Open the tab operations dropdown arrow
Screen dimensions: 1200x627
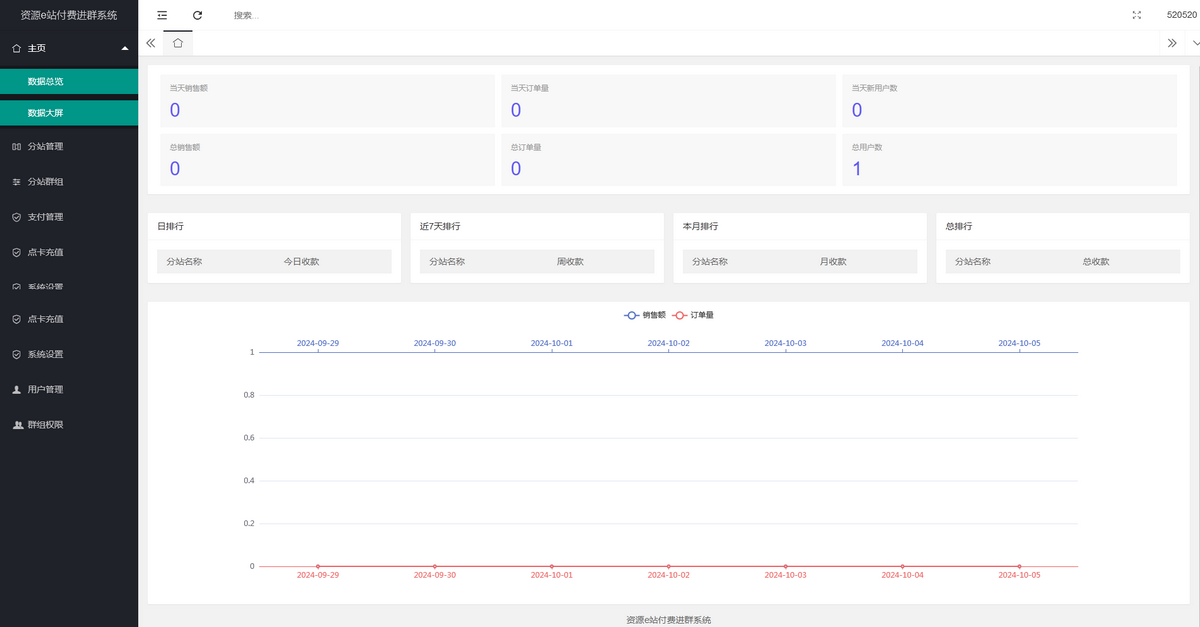click(x=1195, y=43)
